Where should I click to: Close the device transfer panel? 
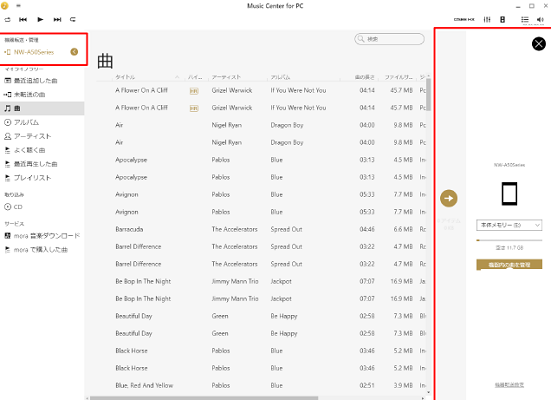(x=538, y=44)
